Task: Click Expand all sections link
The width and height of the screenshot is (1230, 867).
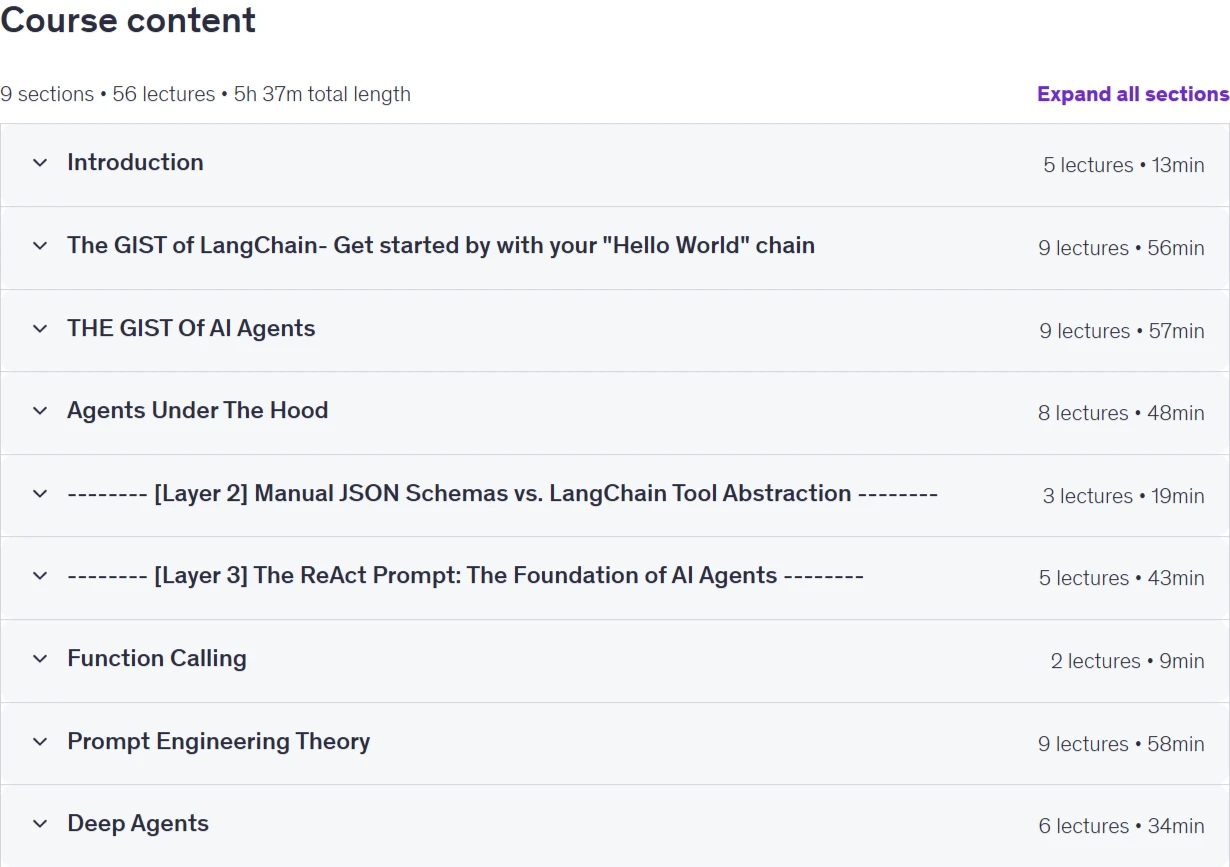Action: [1133, 94]
